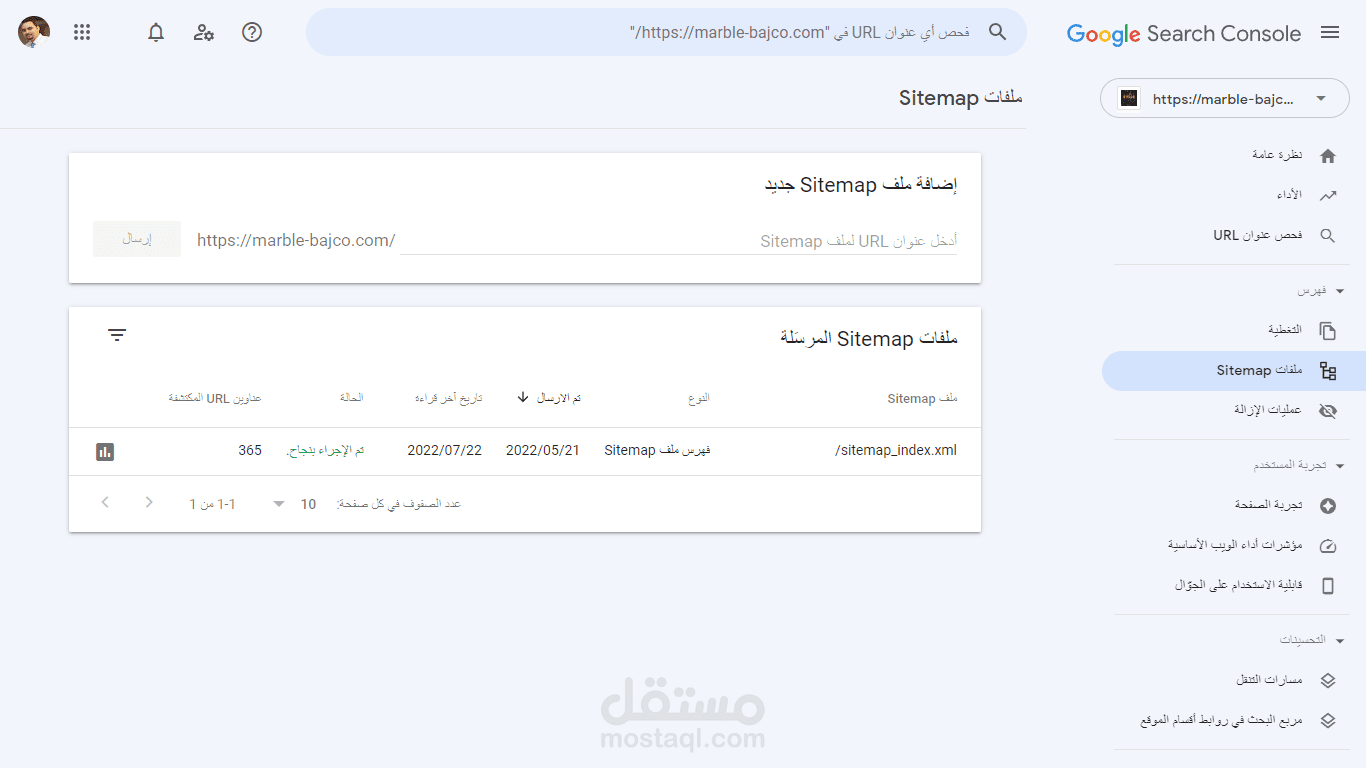This screenshot has height=768, width=1366.
Task: Open the help question mark icon
Action: tap(252, 32)
